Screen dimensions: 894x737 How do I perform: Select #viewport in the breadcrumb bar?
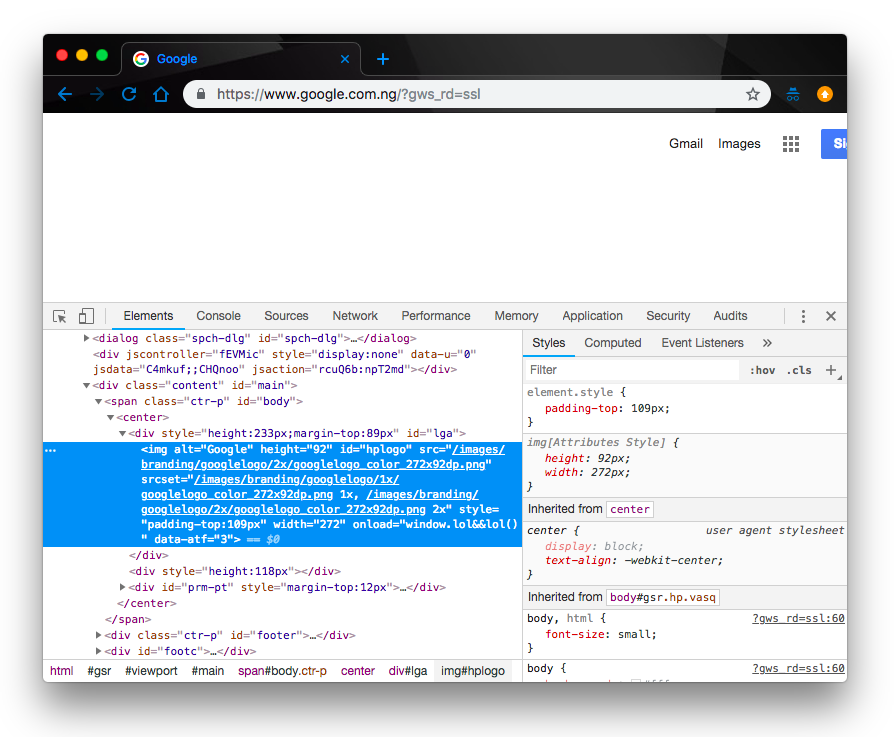[x=151, y=671]
